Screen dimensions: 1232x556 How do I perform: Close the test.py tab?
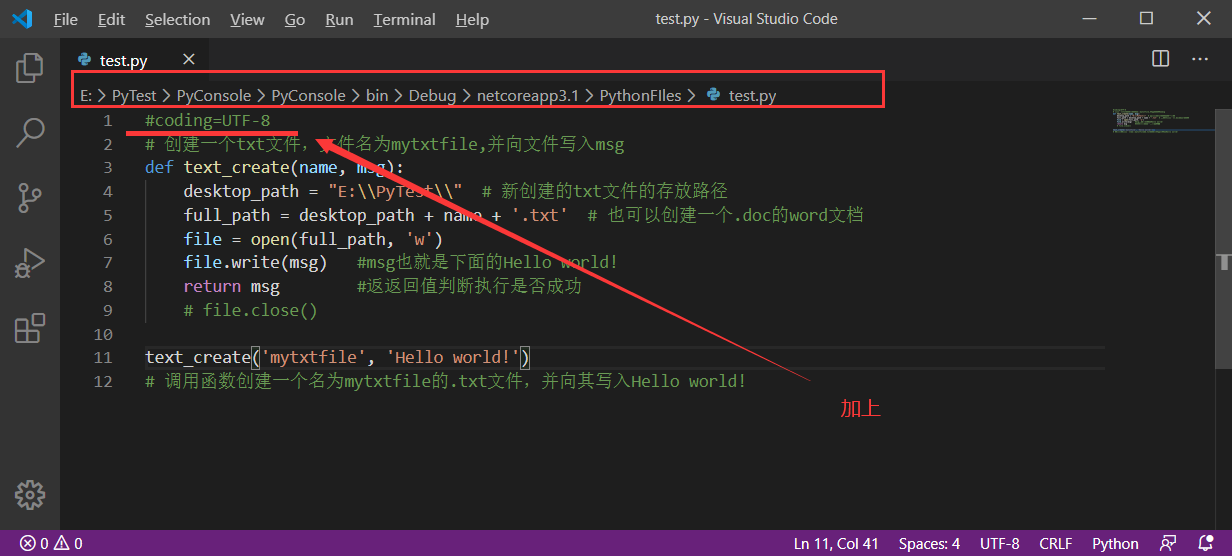point(189,60)
